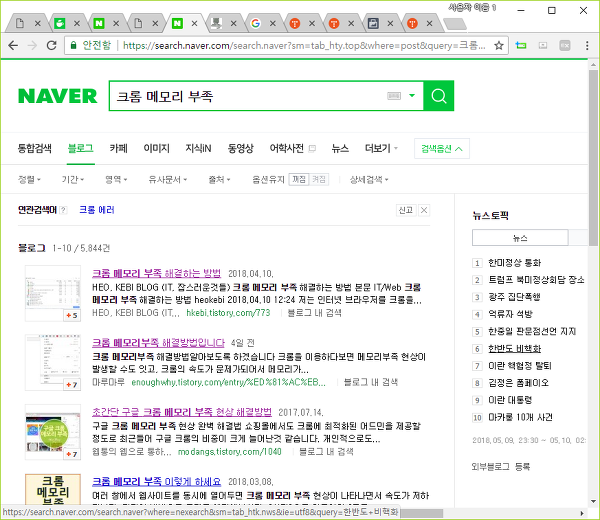This screenshot has height=520, width=600.
Task: Select the 동영상 search category
Action: click(241, 148)
